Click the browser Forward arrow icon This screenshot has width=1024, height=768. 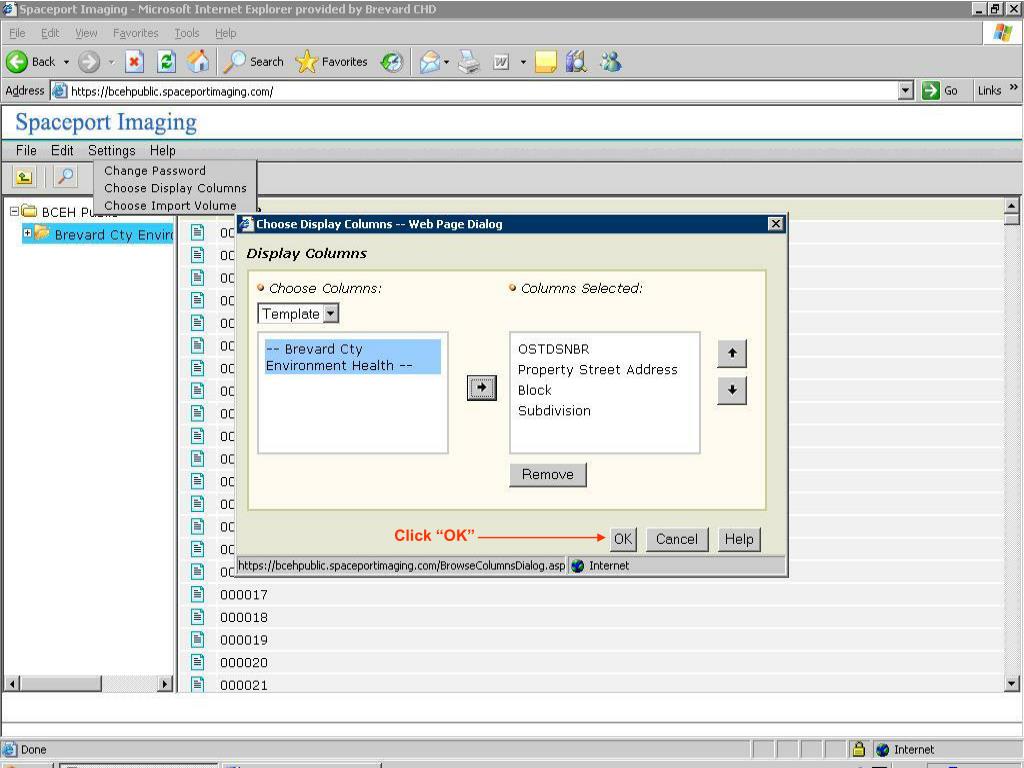click(89, 62)
